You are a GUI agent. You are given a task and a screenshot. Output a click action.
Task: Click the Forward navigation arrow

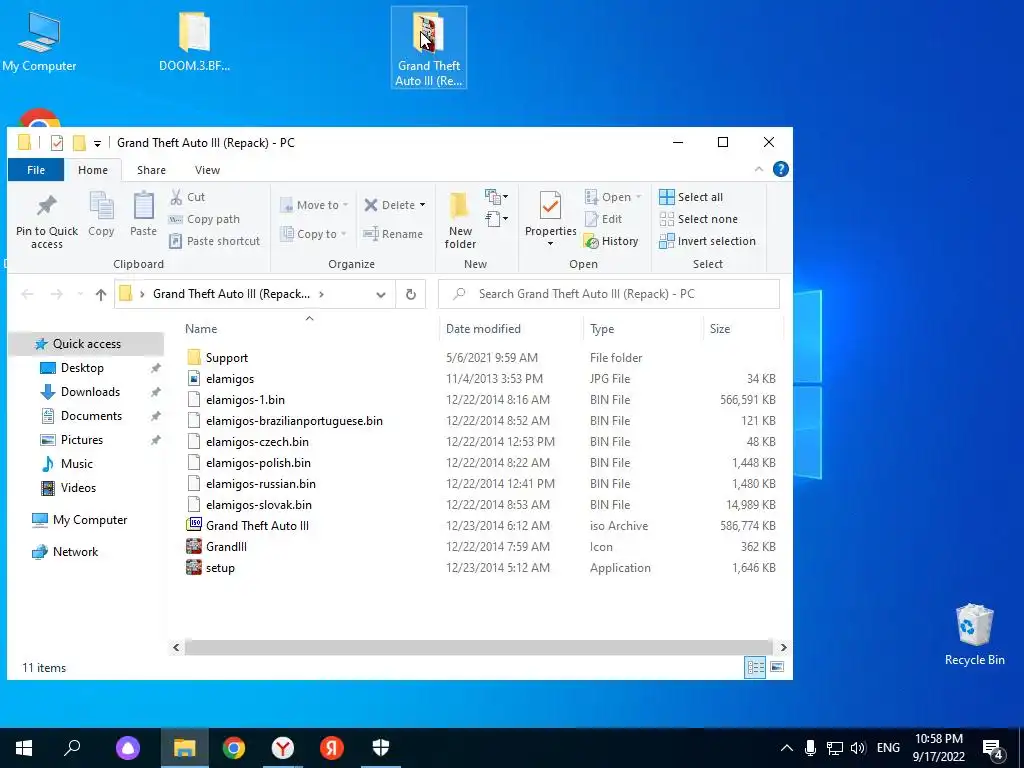[x=57, y=295]
